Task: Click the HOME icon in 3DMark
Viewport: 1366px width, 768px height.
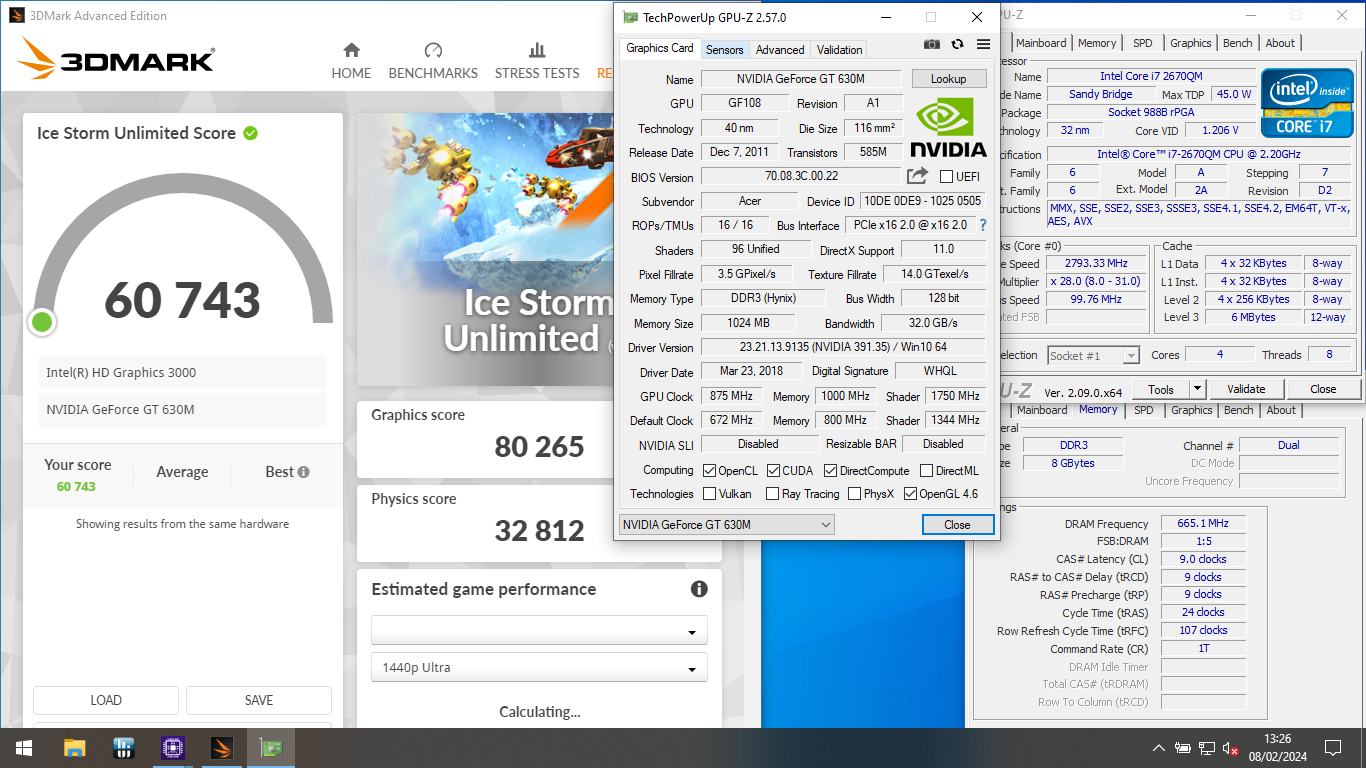Action: coord(351,50)
